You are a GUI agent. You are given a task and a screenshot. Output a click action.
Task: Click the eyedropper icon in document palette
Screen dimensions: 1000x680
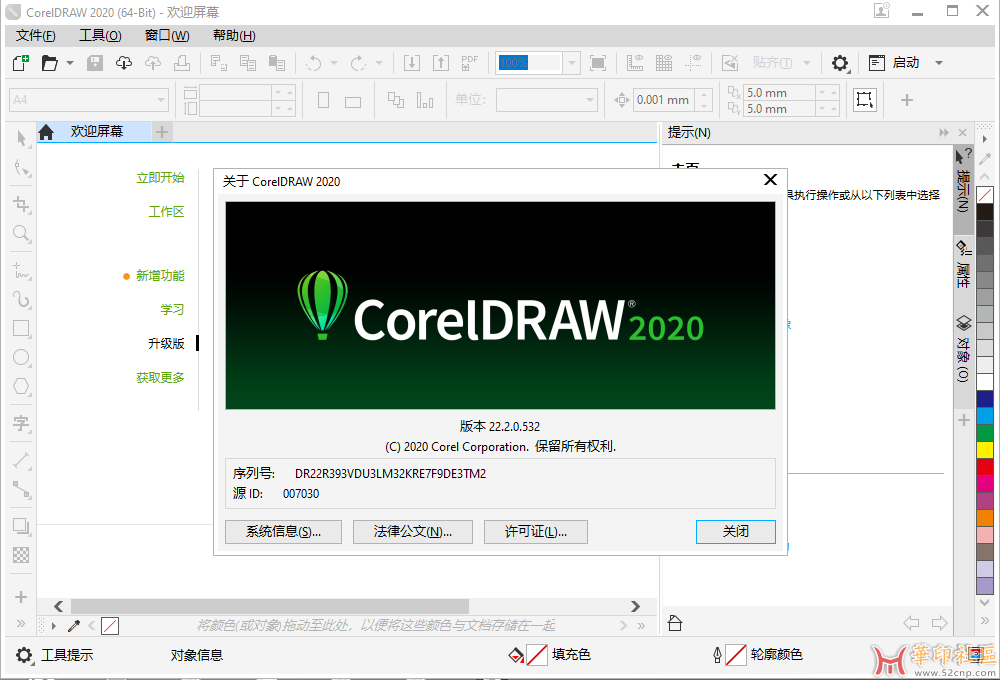pyautogui.click(x=74, y=626)
